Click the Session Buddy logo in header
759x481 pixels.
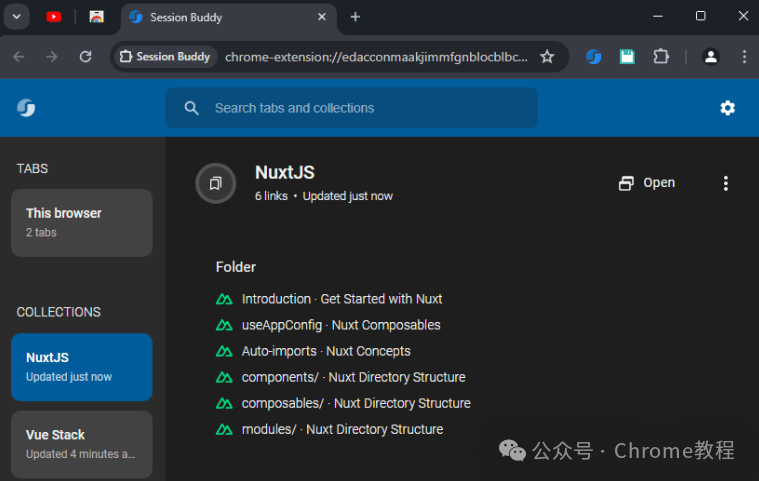coord(26,107)
